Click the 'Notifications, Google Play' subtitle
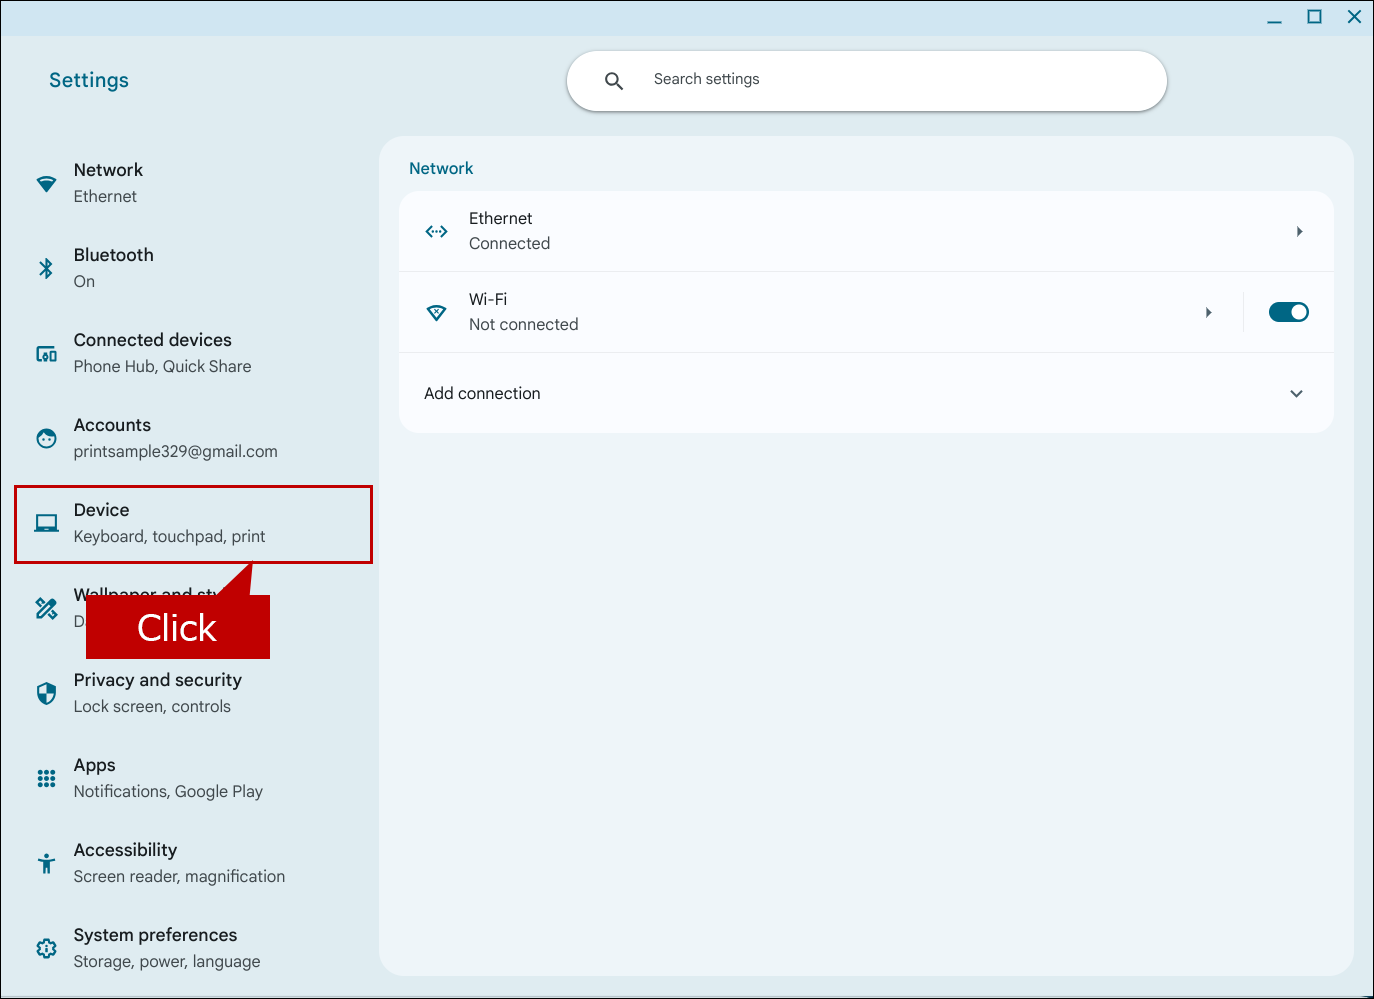Image resolution: width=1374 pixels, height=999 pixels. (x=168, y=792)
